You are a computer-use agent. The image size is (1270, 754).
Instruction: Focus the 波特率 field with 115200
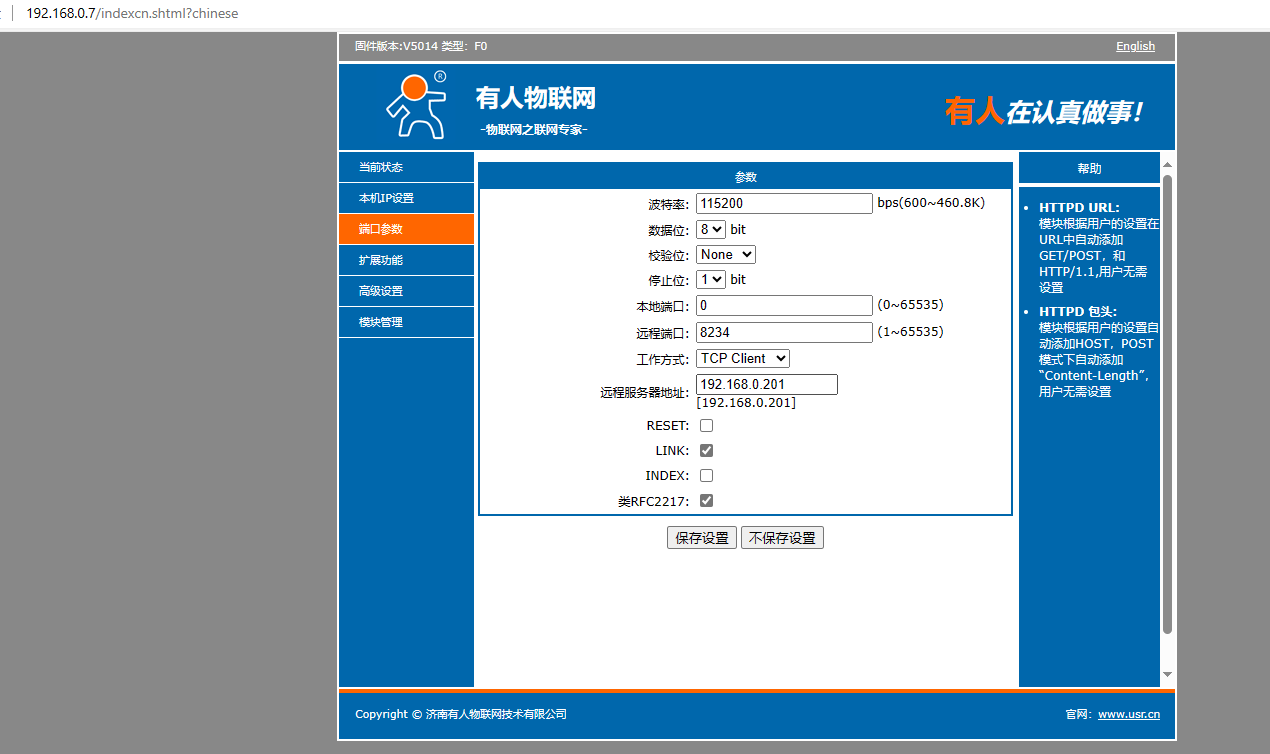point(785,203)
